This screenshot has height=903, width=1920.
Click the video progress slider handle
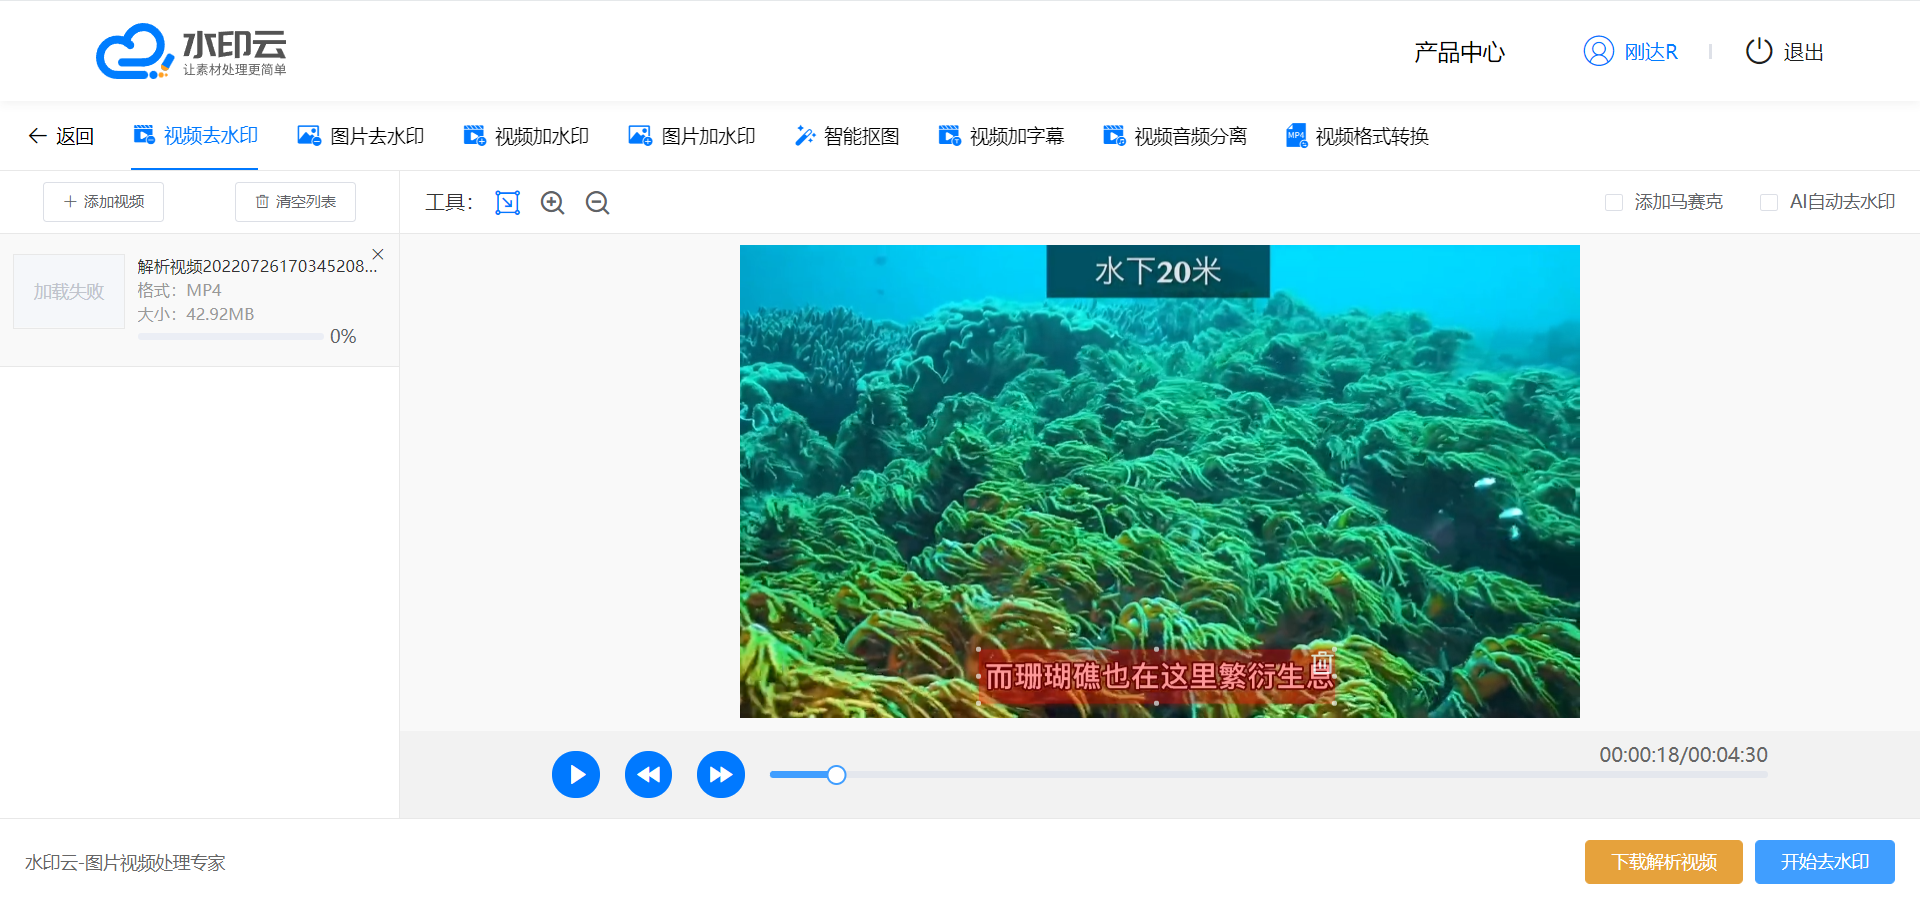click(837, 775)
